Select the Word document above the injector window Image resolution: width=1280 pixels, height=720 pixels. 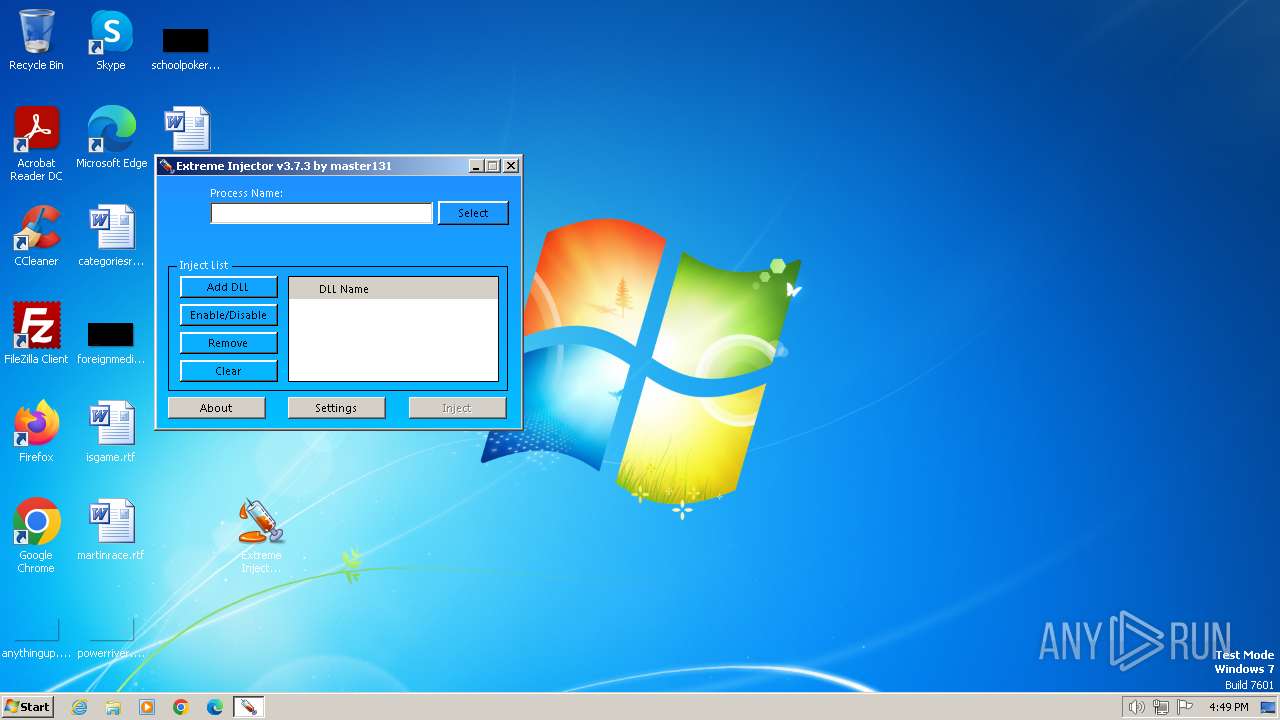pyautogui.click(x=186, y=129)
